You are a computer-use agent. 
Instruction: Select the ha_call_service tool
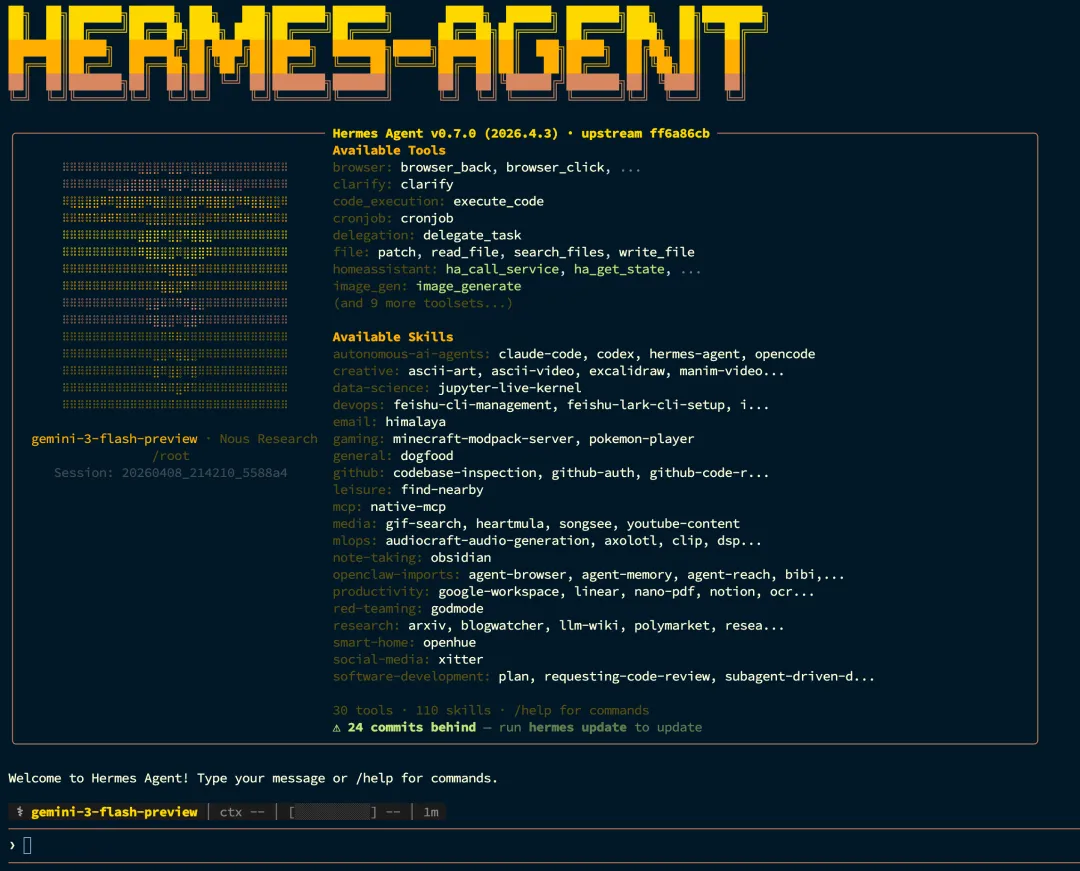tap(502, 269)
